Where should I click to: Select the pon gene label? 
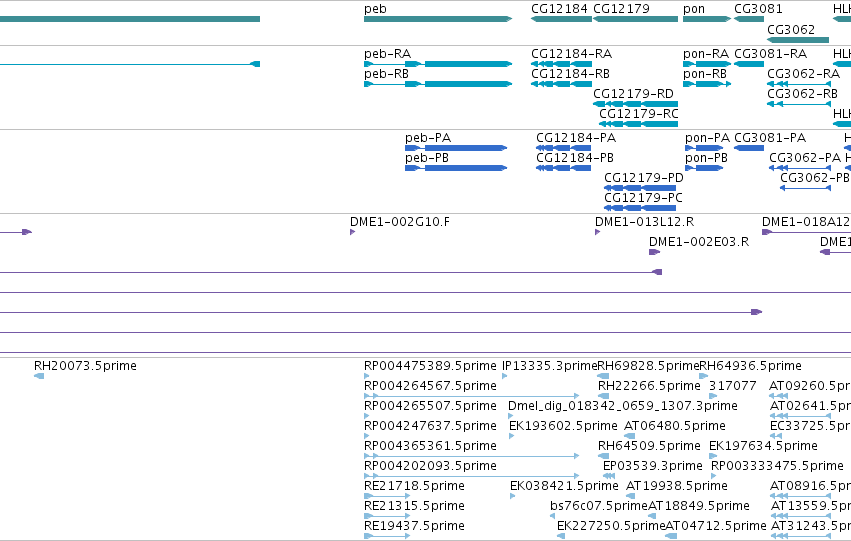[x=694, y=9]
